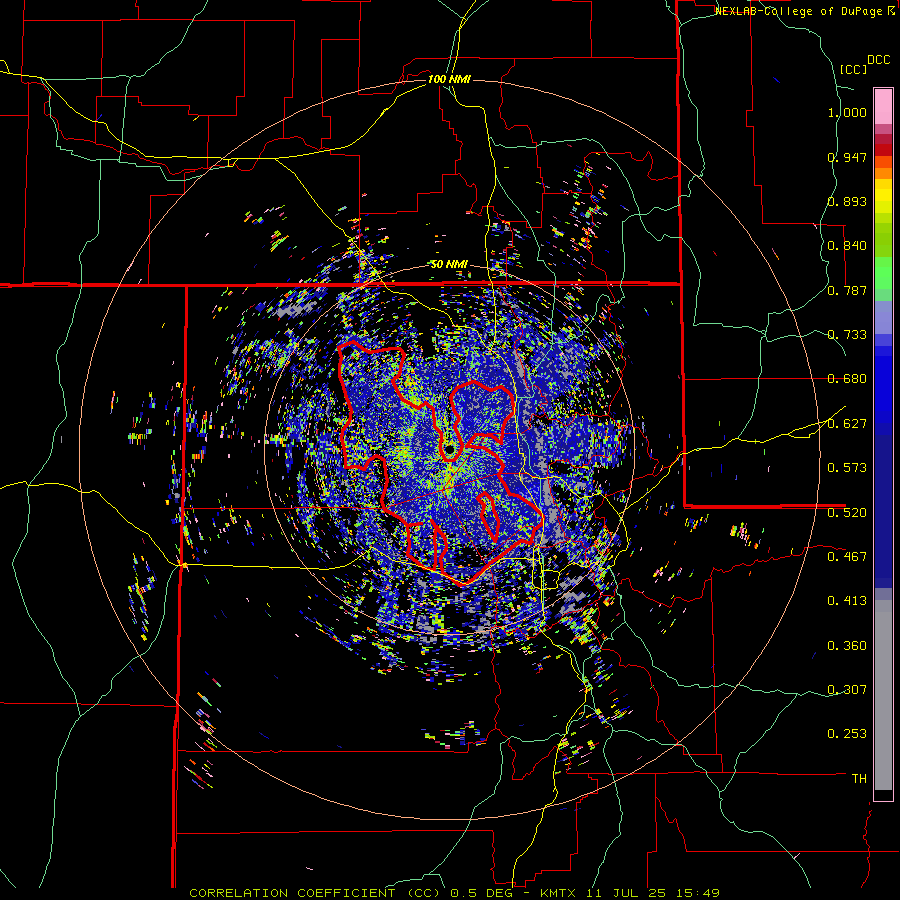Select the 0.947 scale value
Viewport: 900px width, 900px height.
pyautogui.click(x=847, y=157)
